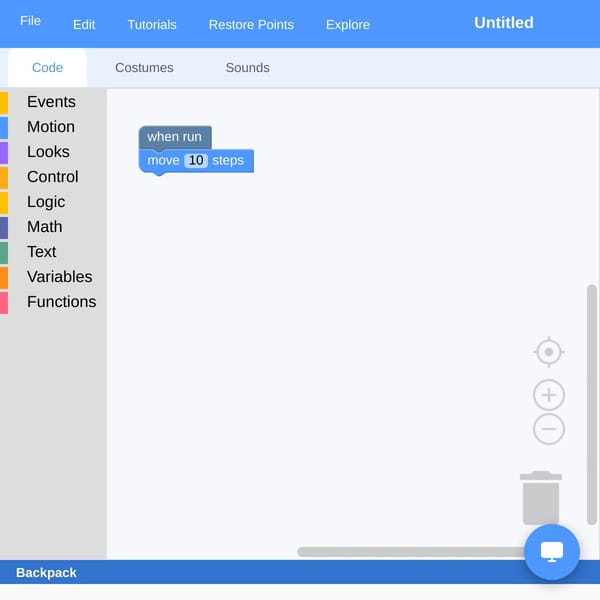Zoom in using the plus icon
This screenshot has height=600, width=600.
click(549, 395)
